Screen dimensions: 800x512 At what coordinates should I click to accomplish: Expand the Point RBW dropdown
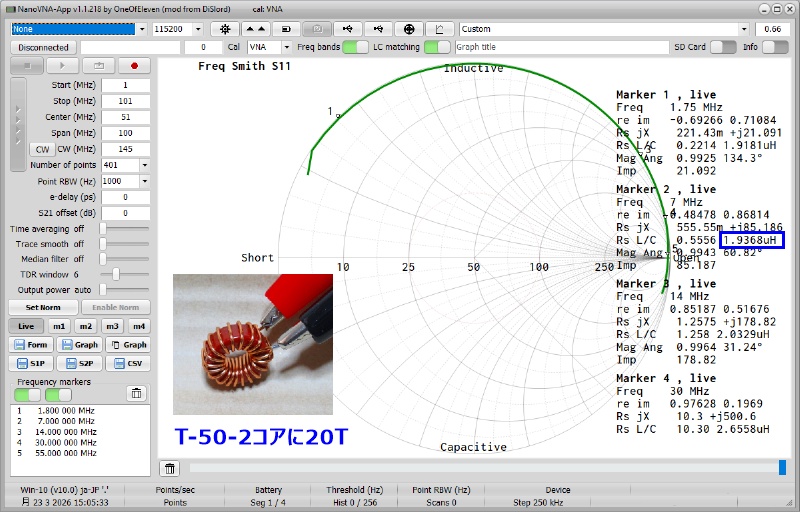tap(144, 181)
